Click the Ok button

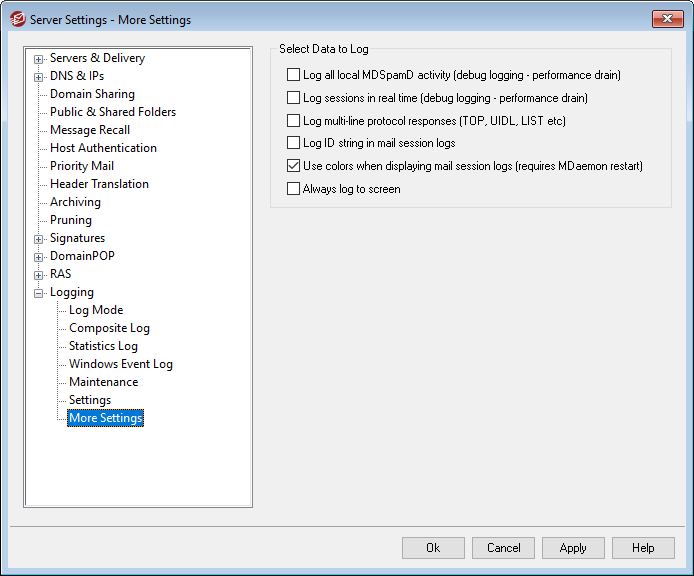coord(433,548)
